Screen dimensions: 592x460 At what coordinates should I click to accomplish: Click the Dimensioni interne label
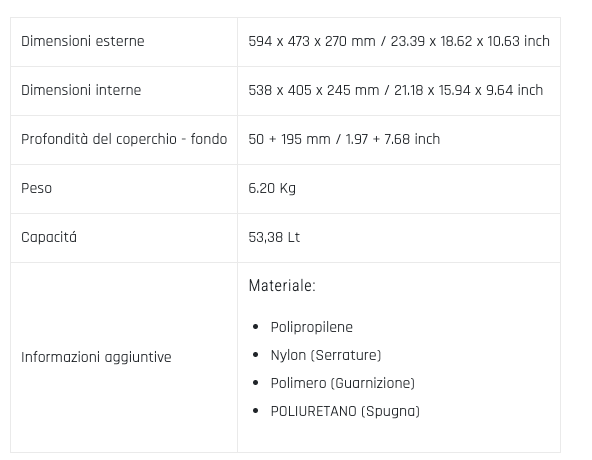(x=81, y=90)
